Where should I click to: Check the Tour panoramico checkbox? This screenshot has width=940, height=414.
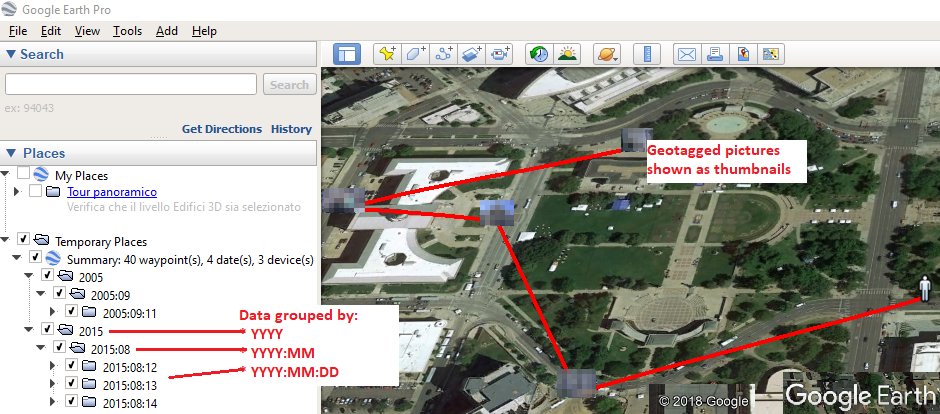(35, 192)
